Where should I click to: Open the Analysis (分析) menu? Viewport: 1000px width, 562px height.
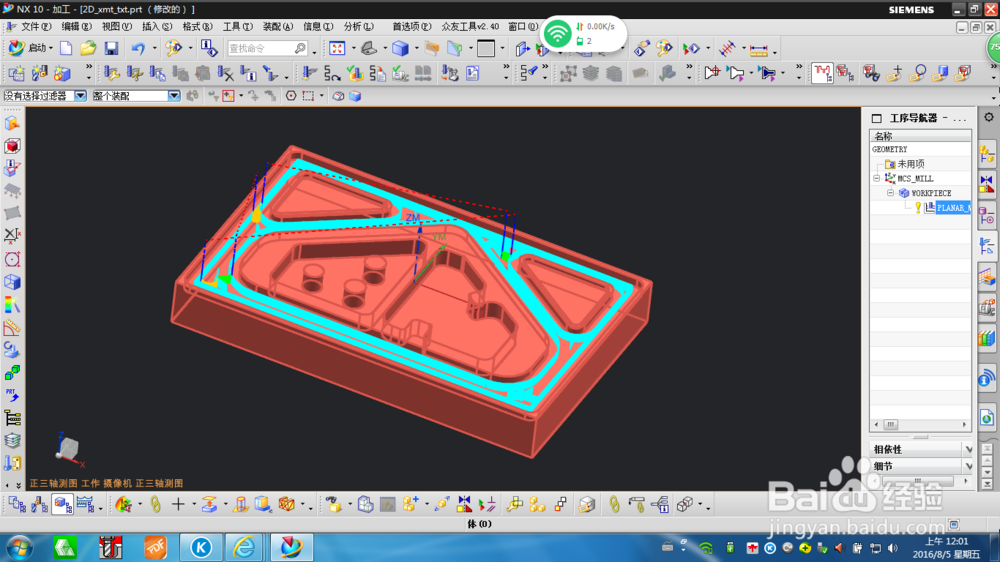[x=358, y=26]
